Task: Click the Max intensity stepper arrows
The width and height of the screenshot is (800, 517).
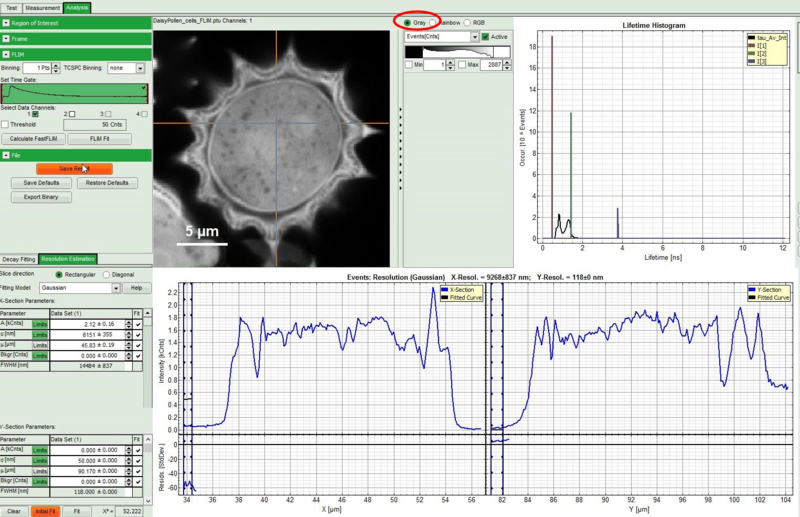Action: click(x=507, y=65)
